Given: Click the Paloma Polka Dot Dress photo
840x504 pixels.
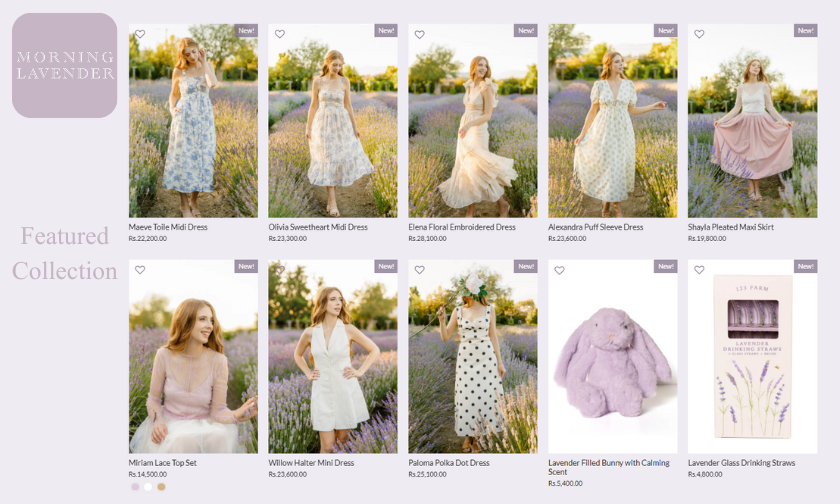Looking at the screenshot, I should tap(473, 357).
